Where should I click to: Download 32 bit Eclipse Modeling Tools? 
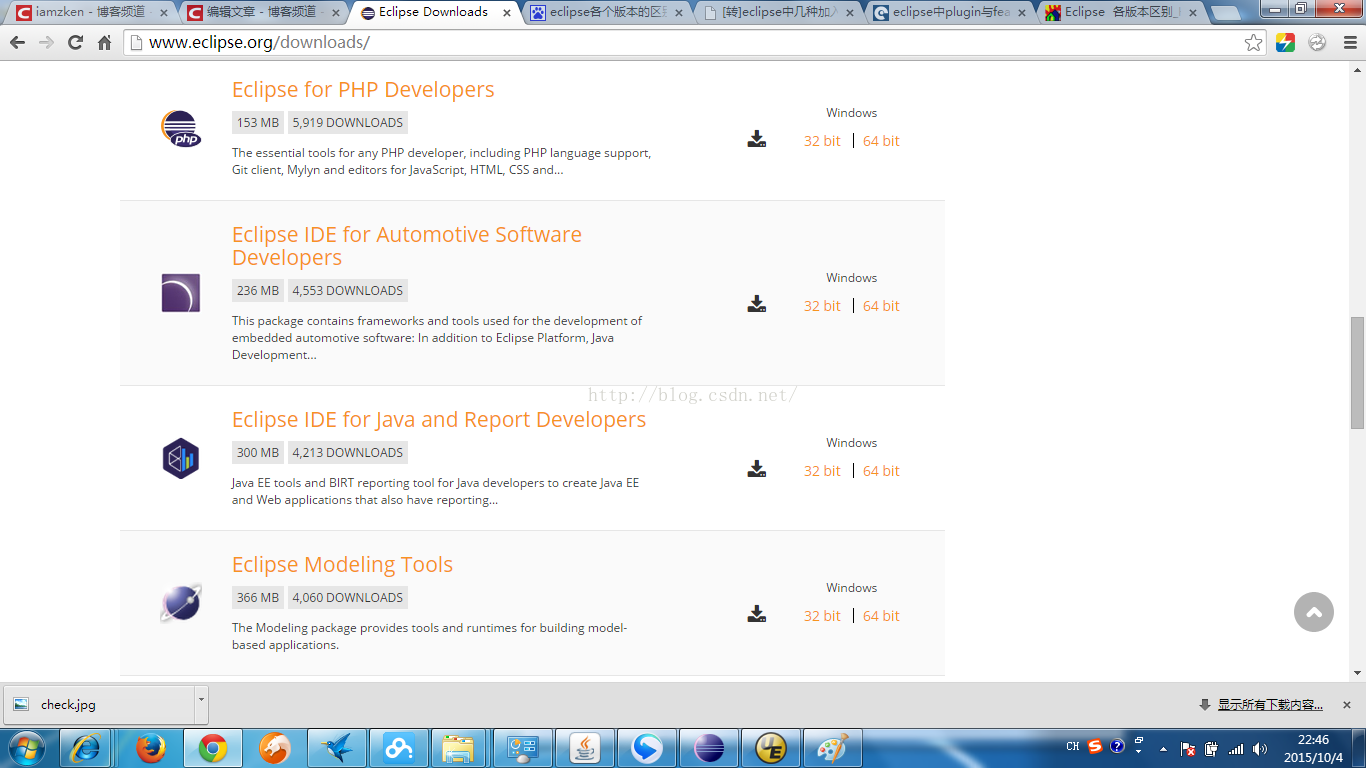coord(822,616)
